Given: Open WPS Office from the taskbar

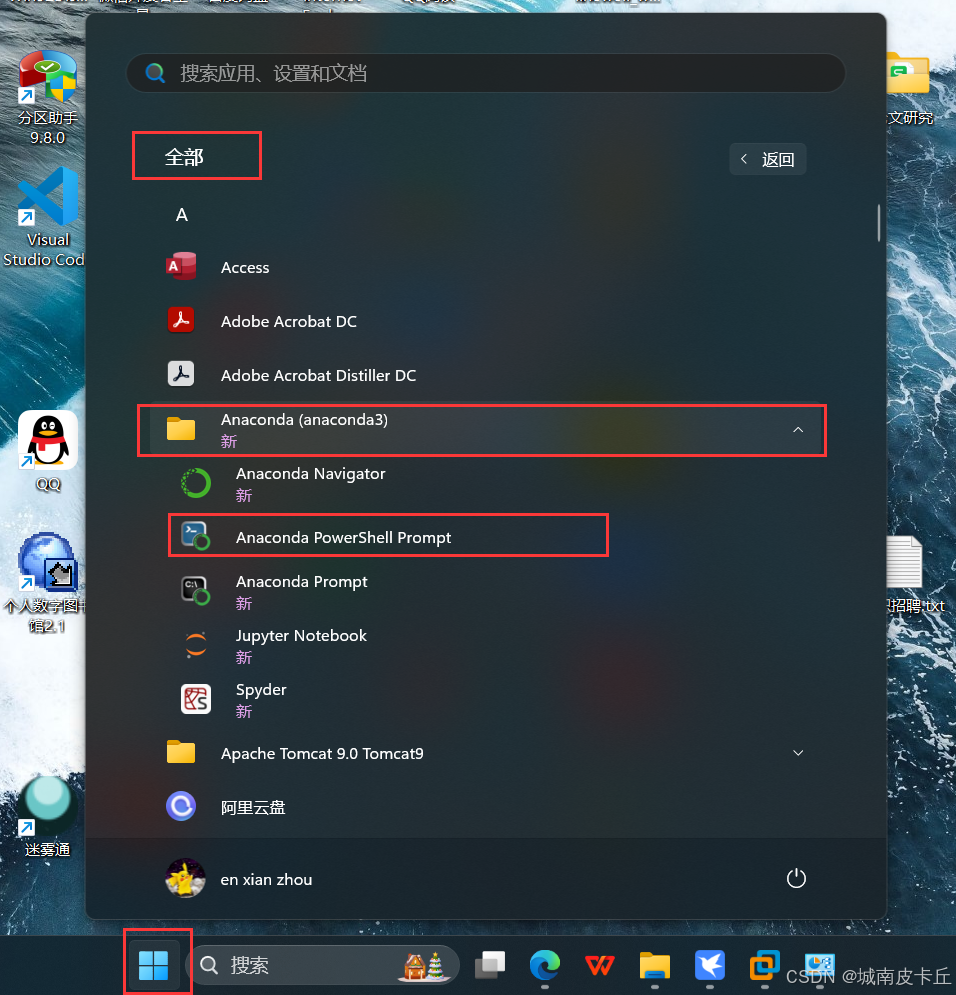Looking at the screenshot, I should pos(599,965).
